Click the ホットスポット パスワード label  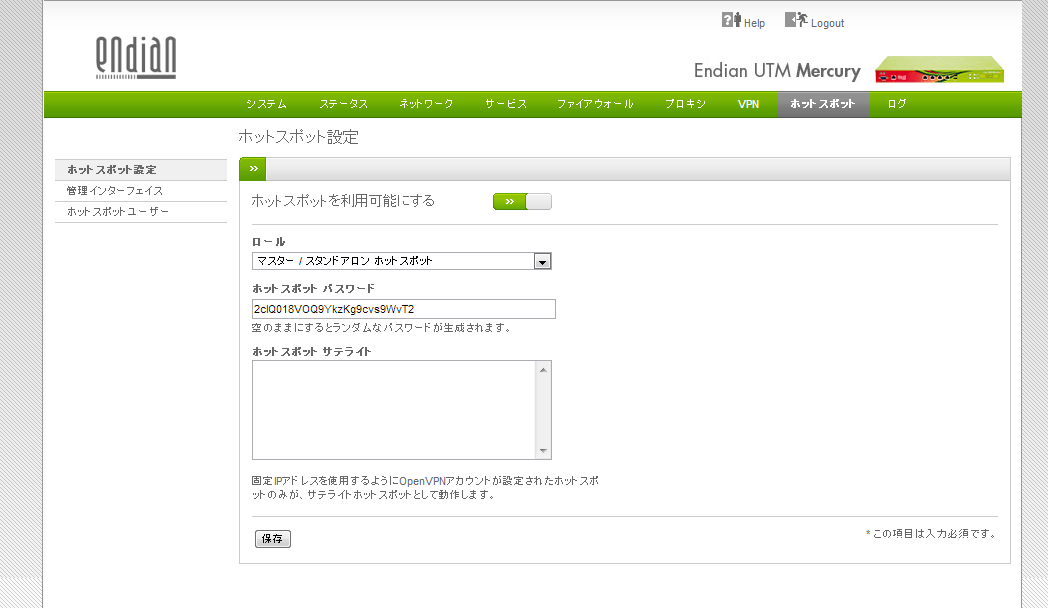point(313,289)
